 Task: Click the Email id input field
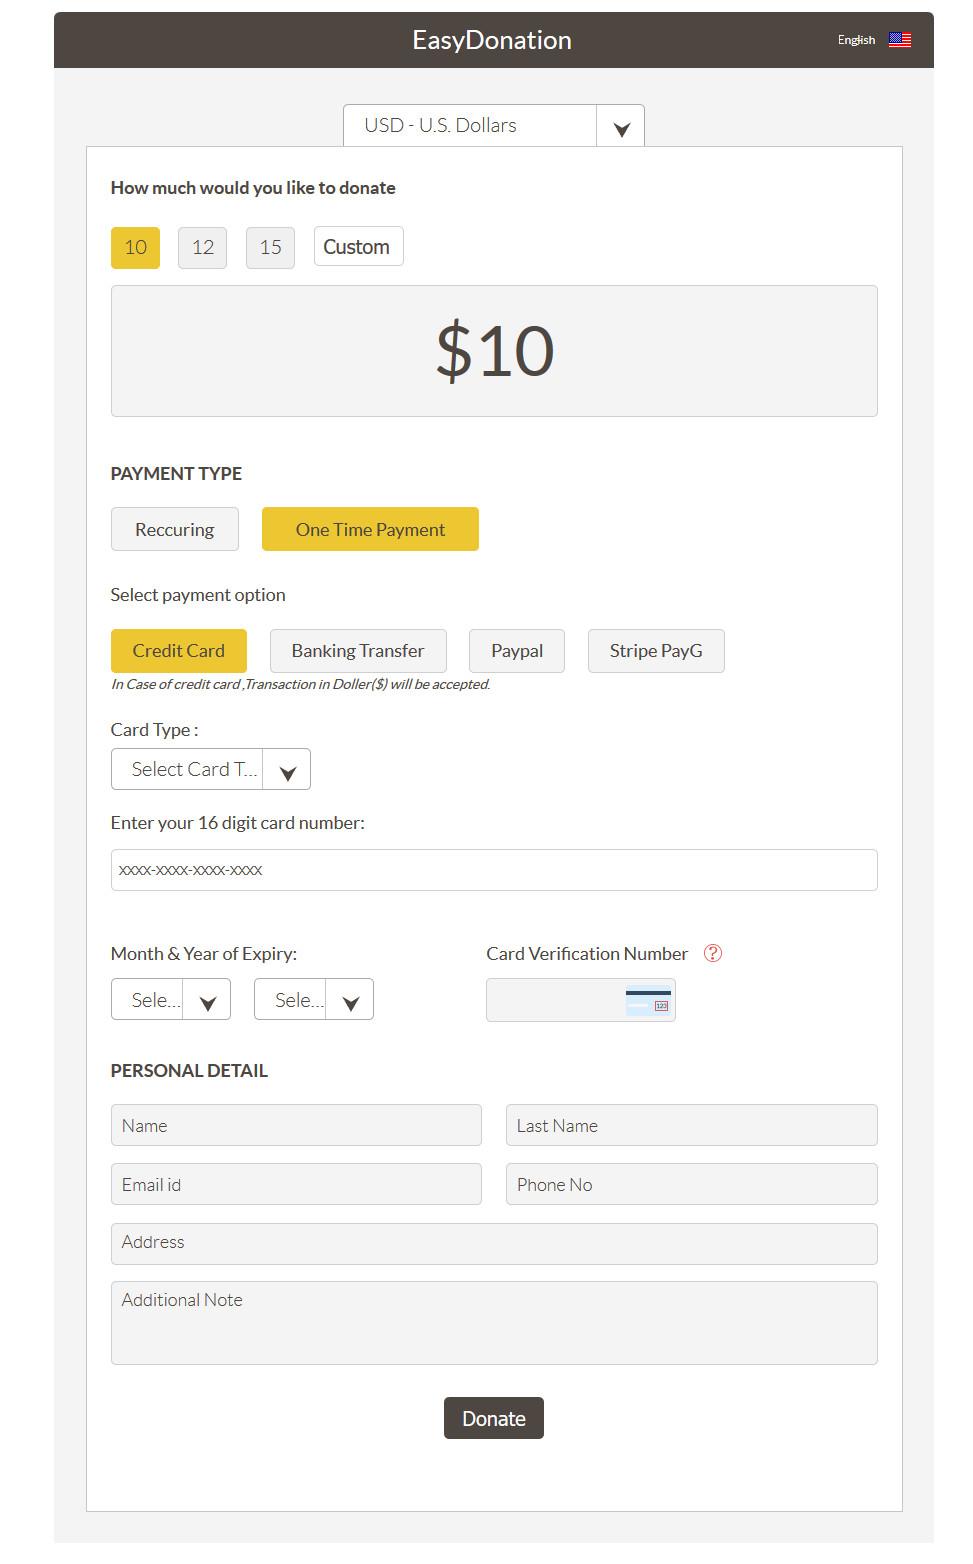296,1185
